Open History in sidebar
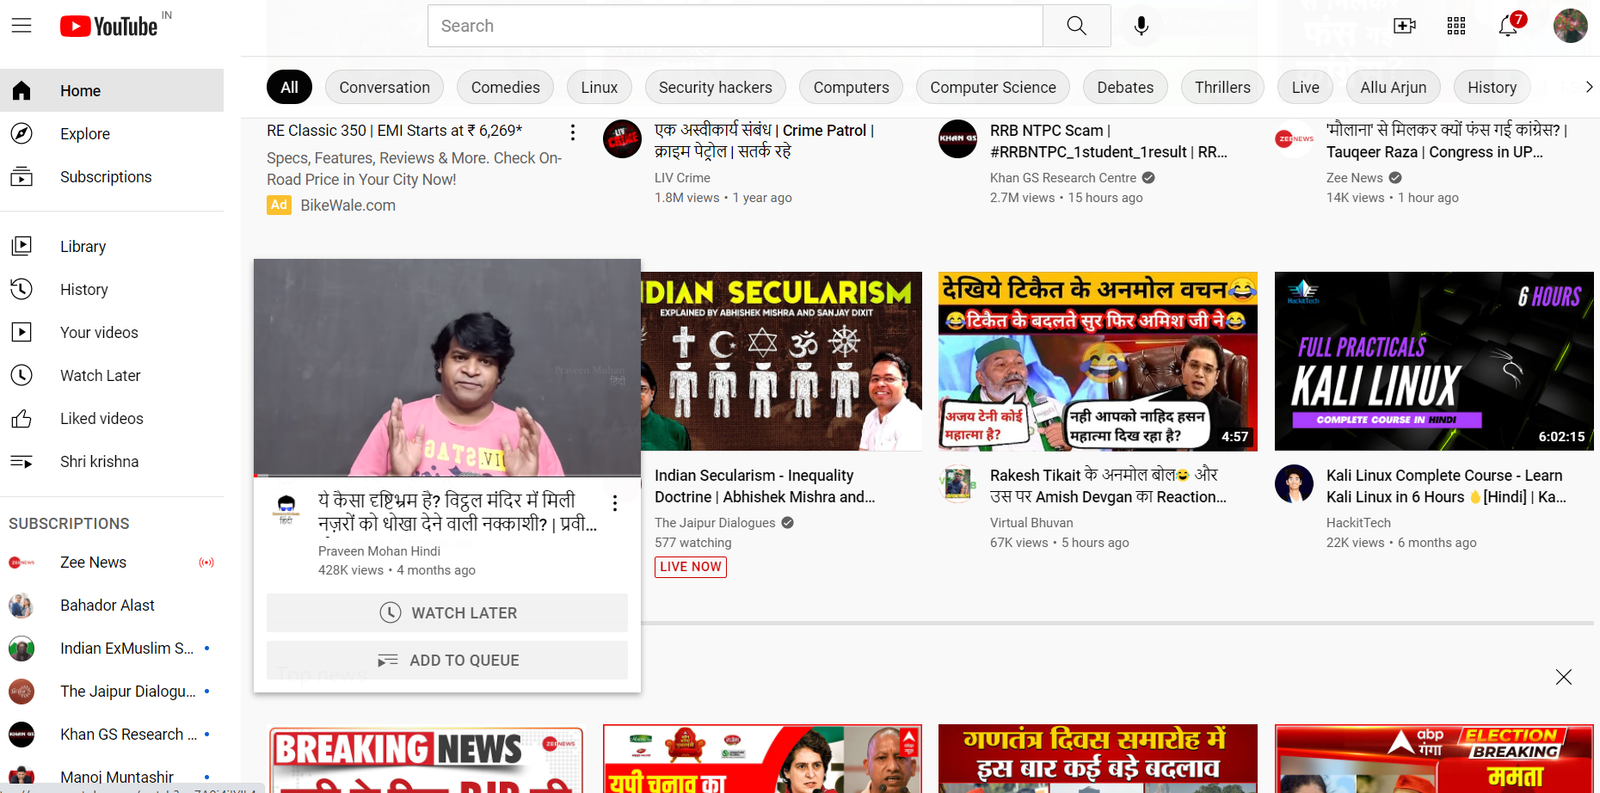1600x793 pixels. pos(112,289)
